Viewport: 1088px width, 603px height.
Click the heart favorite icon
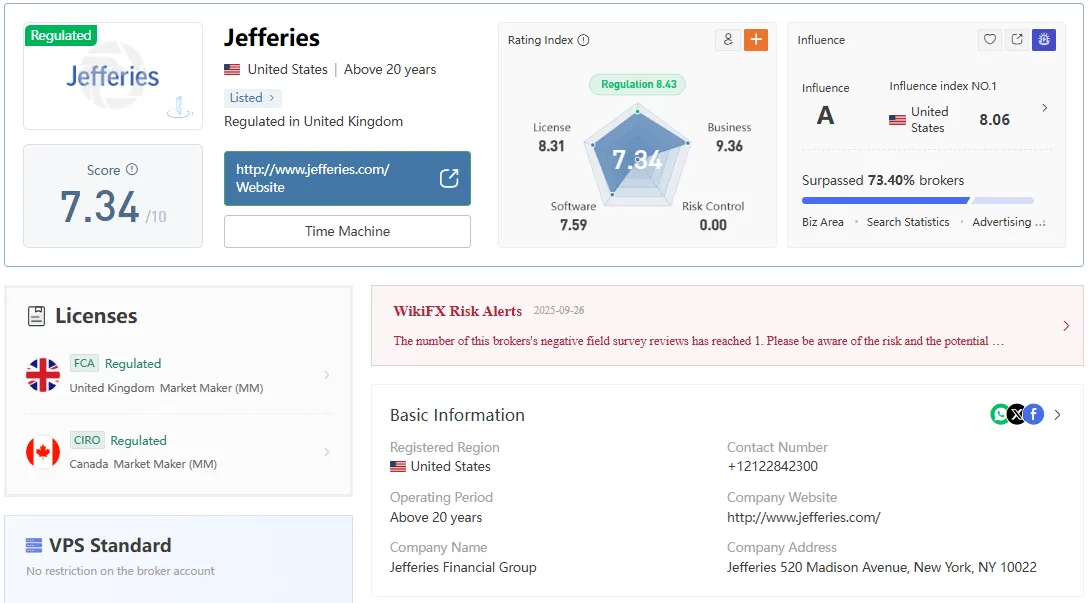click(x=990, y=40)
